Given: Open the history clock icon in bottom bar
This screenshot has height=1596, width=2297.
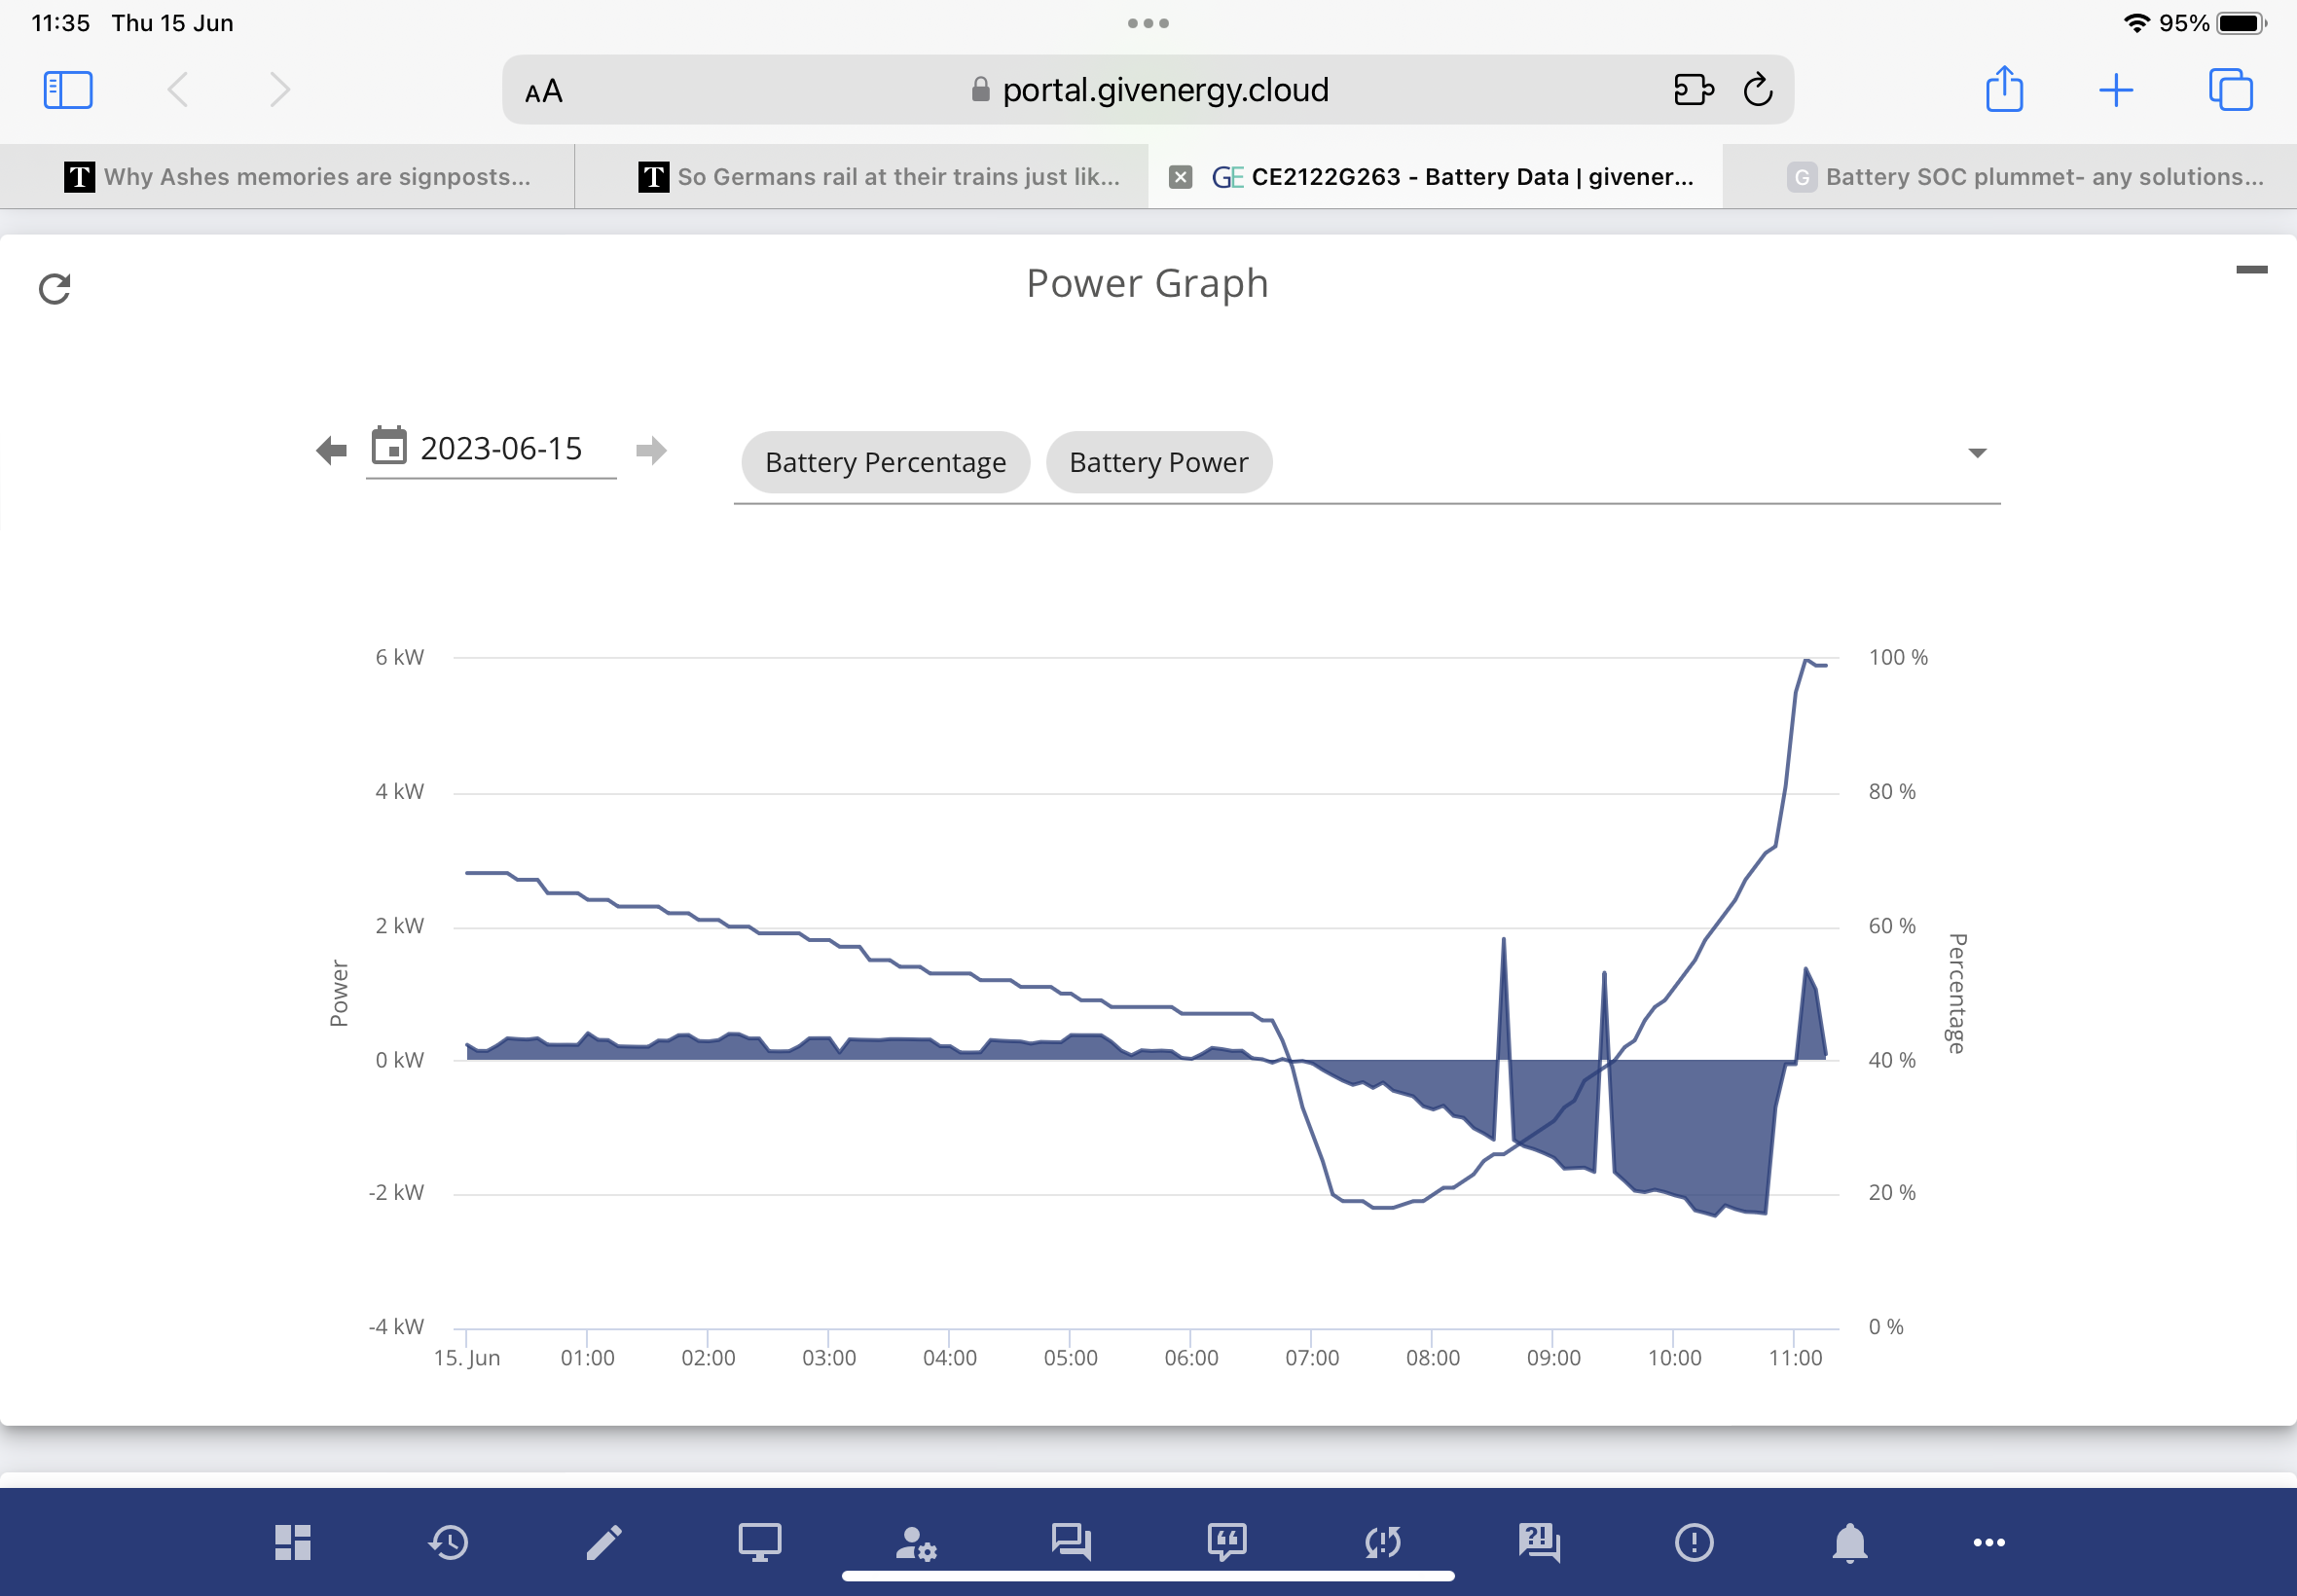Looking at the screenshot, I should point(449,1542).
